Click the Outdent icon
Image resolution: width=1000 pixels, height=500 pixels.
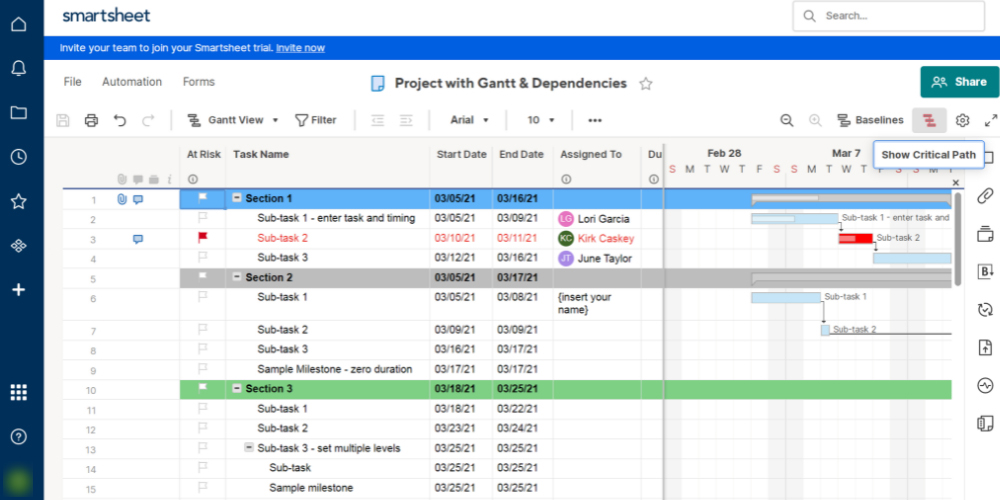[378, 120]
